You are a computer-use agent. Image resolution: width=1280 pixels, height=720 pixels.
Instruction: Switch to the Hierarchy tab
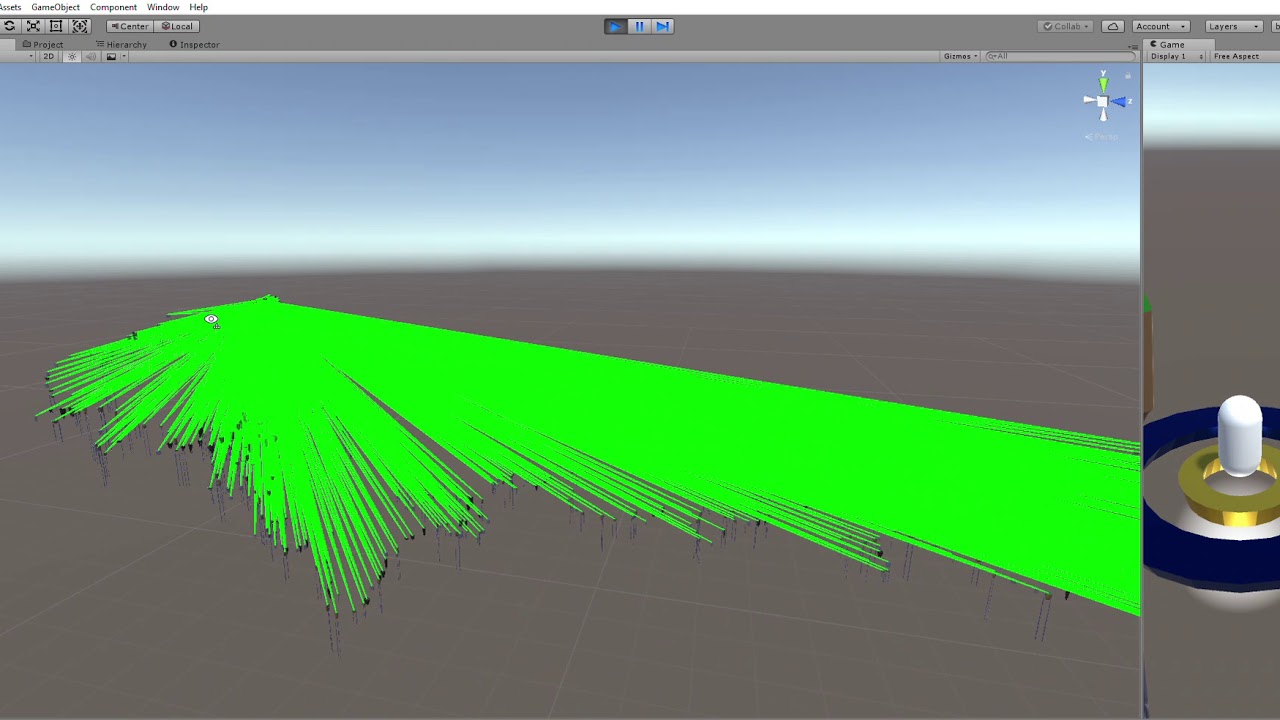click(121, 44)
